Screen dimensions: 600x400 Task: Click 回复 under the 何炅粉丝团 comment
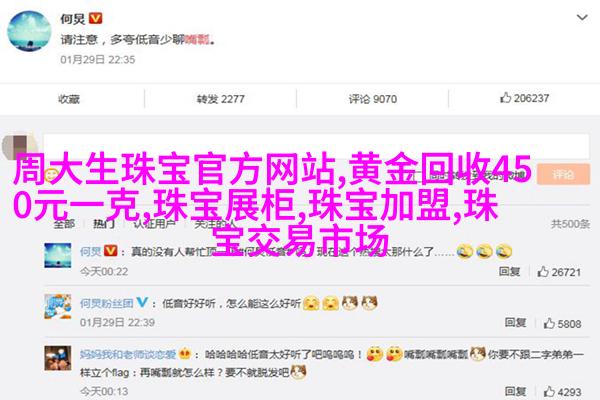(x=515, y=323)
